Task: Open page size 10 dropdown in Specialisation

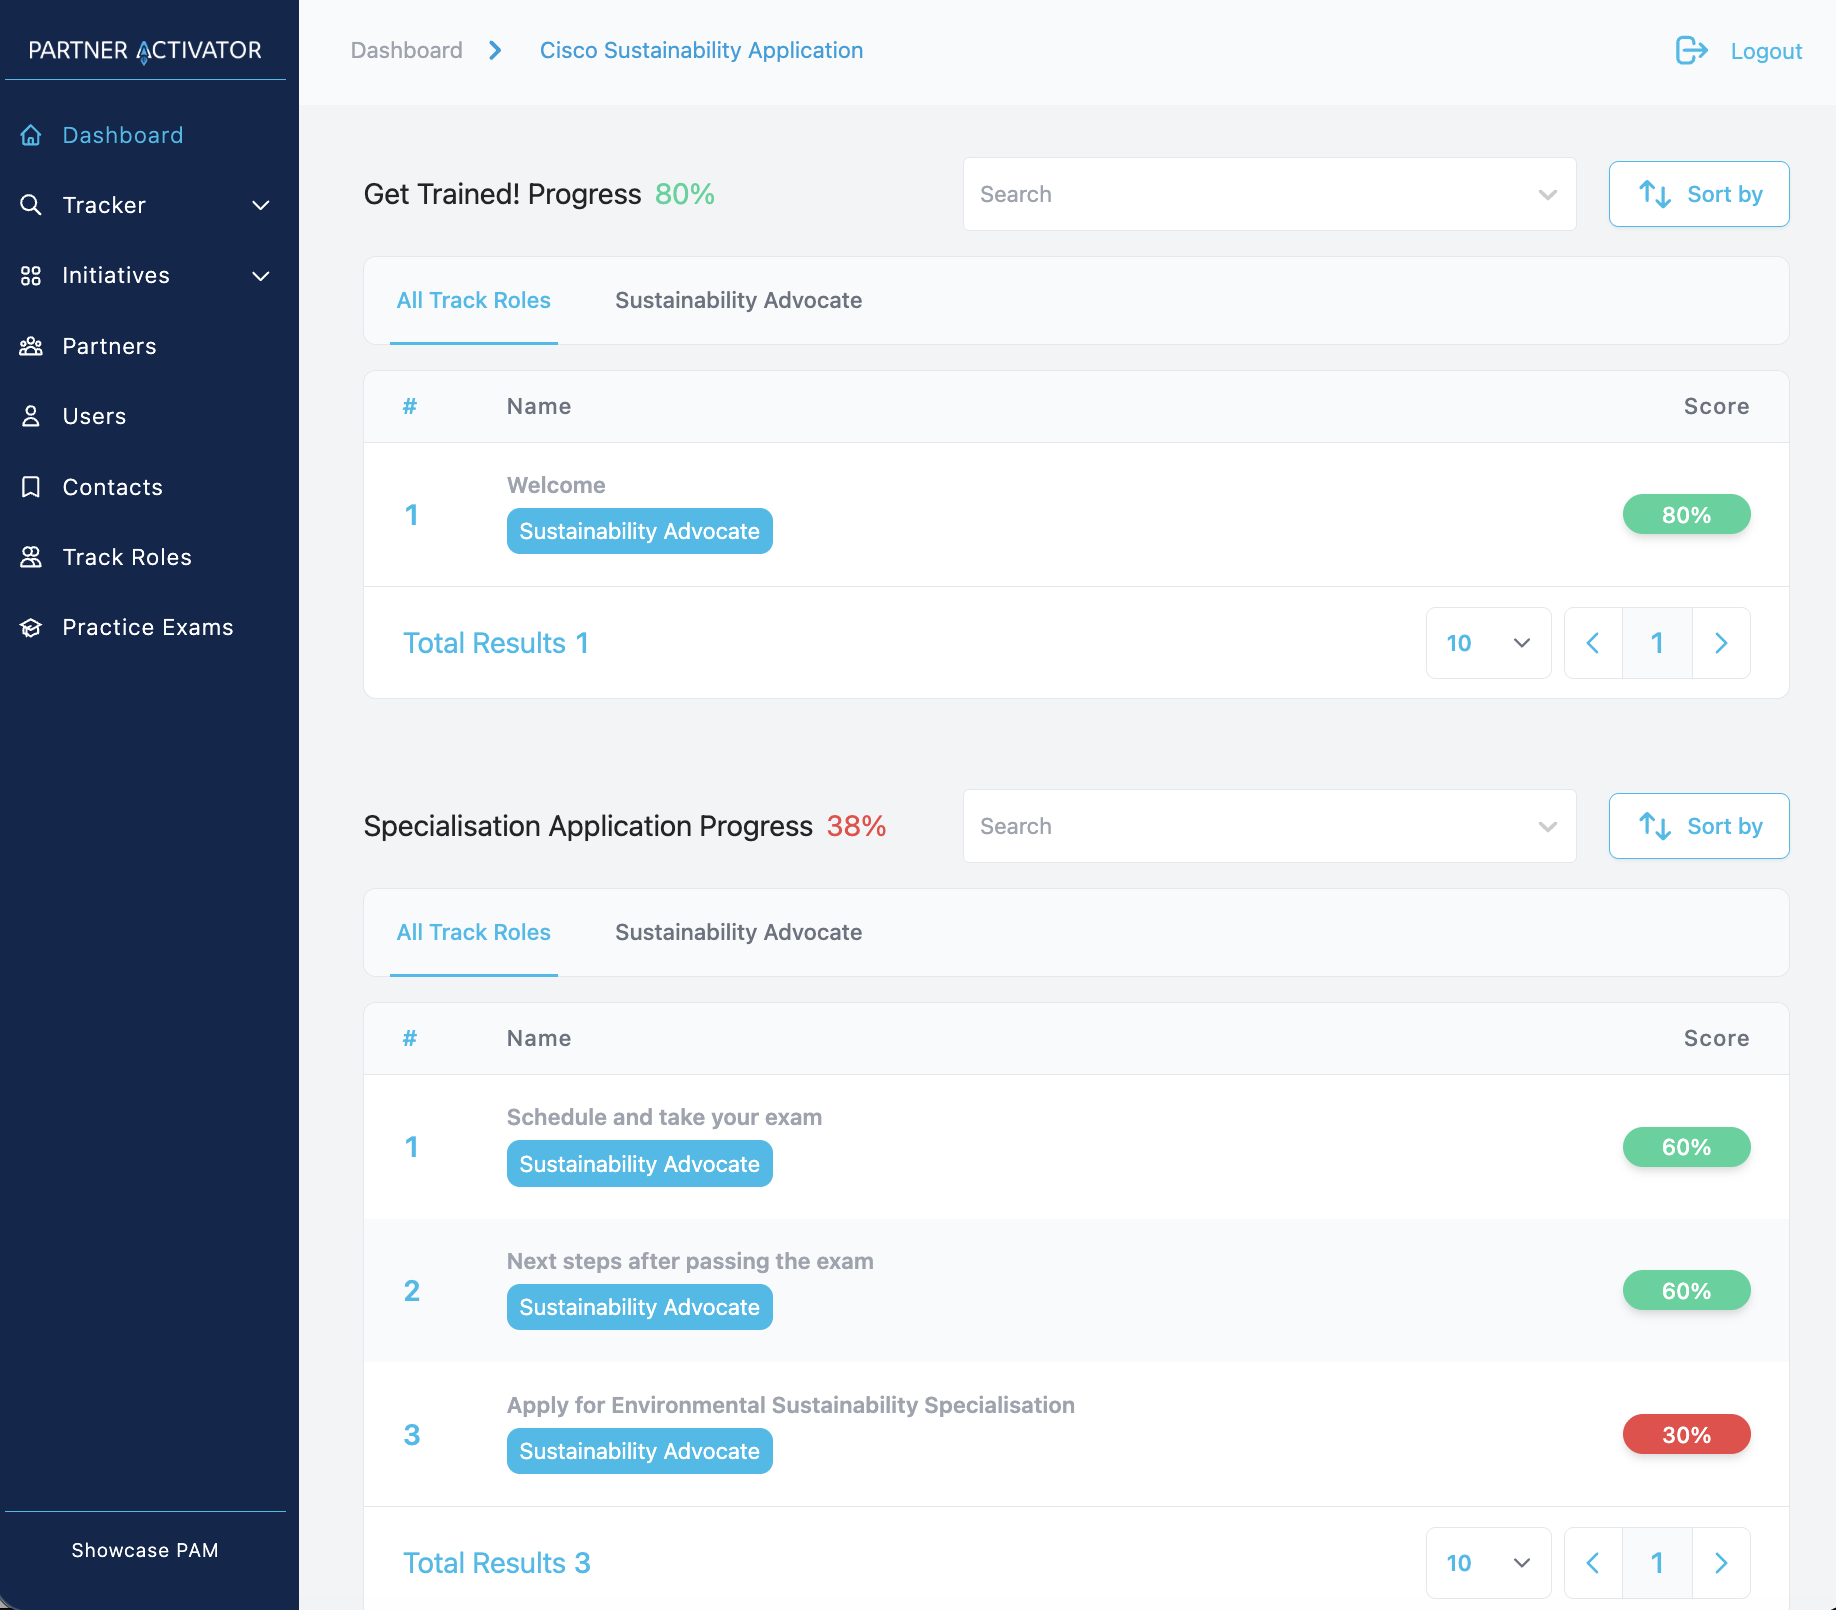Action: [x=1489, y=1563]
